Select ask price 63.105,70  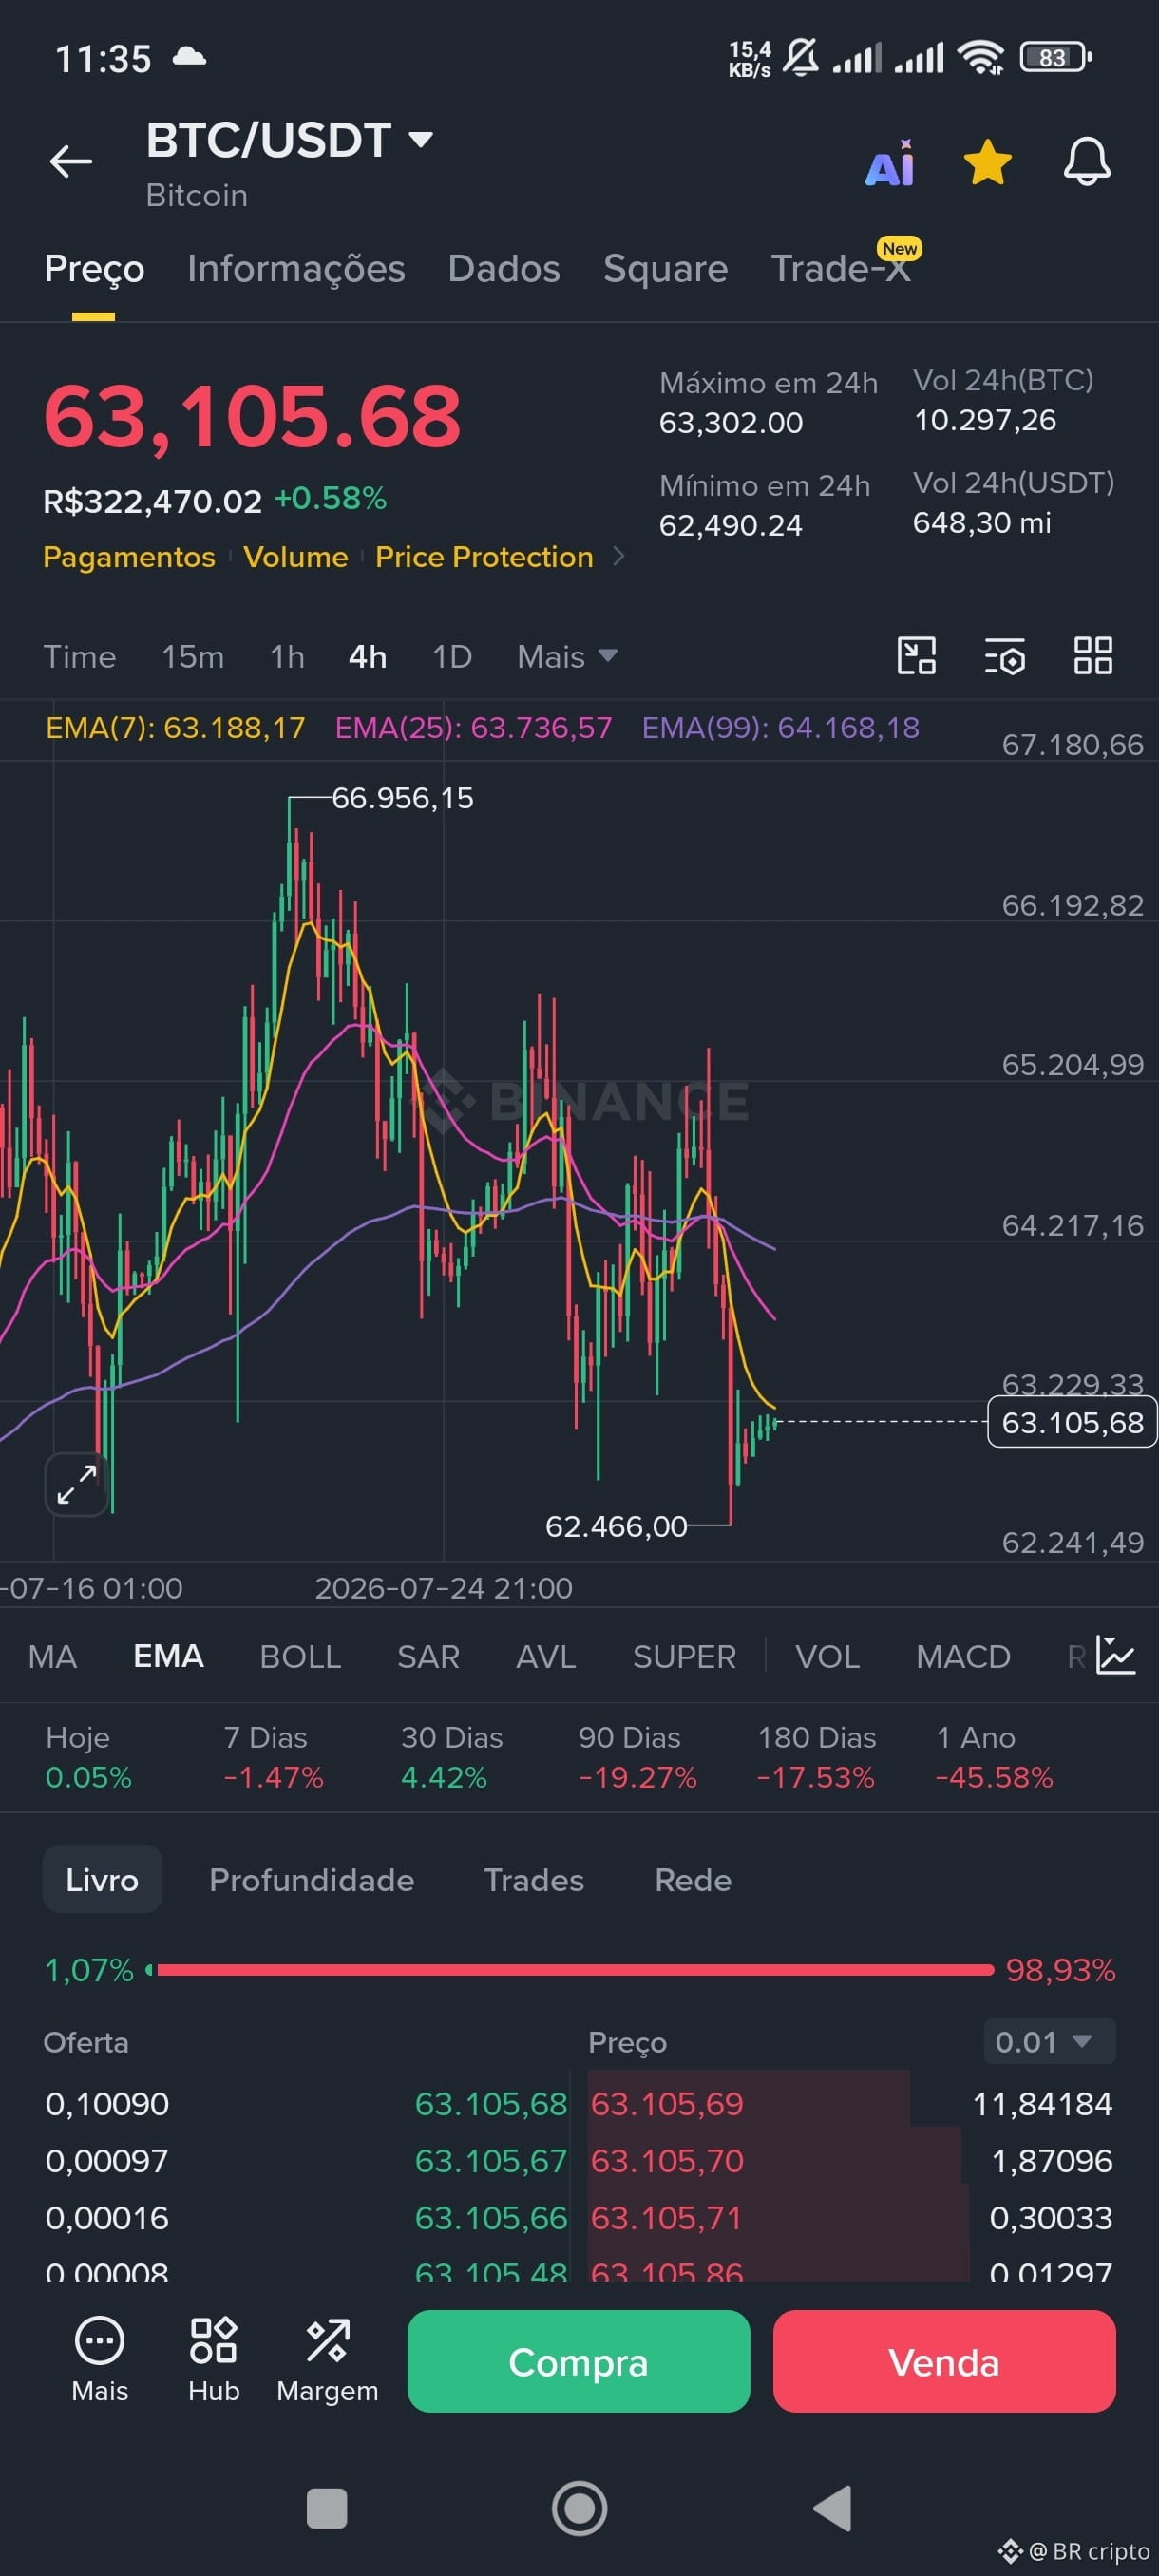667,2161
